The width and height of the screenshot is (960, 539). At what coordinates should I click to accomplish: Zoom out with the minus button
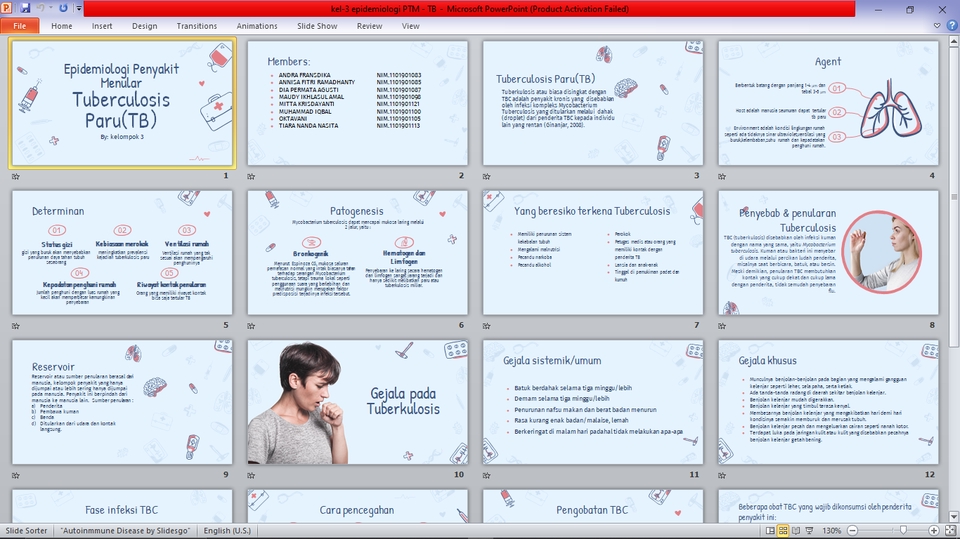coord(852,530)
